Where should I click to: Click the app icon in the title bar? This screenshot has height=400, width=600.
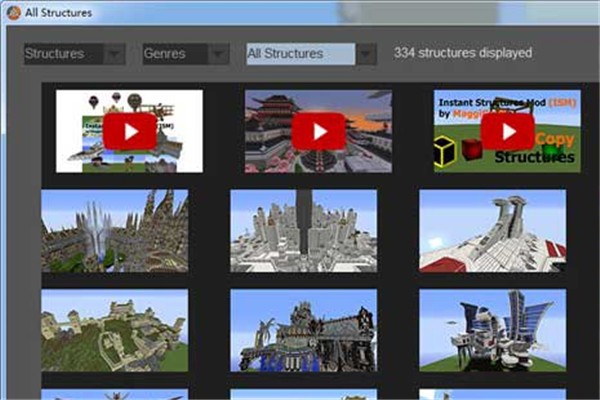(x=14, y=12)
